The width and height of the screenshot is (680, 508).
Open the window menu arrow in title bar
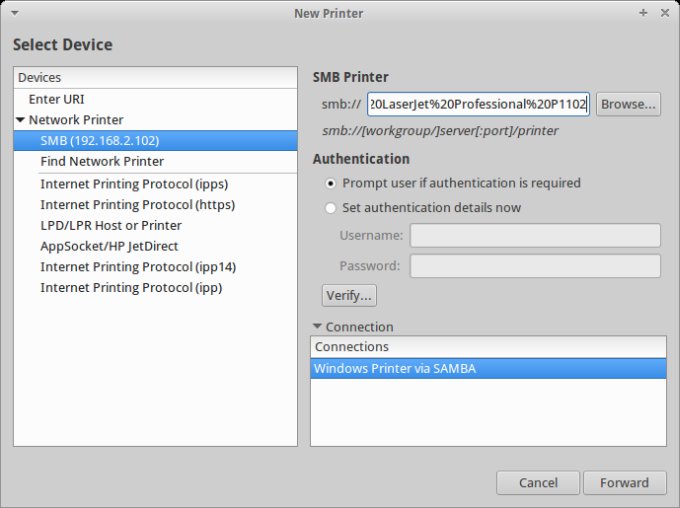[x=12, y=13]
